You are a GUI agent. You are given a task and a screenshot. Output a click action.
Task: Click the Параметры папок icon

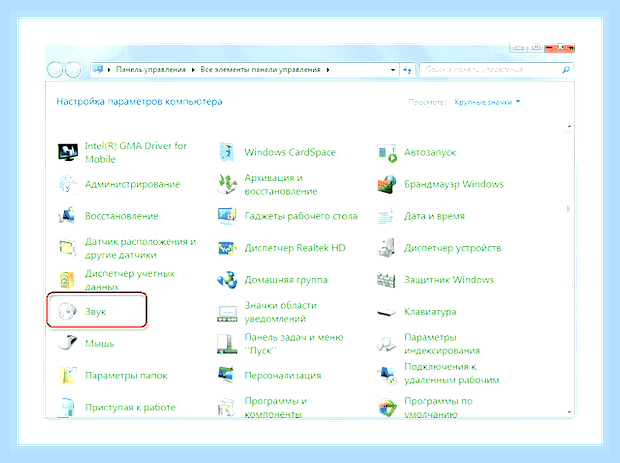(x=68, y=375)
